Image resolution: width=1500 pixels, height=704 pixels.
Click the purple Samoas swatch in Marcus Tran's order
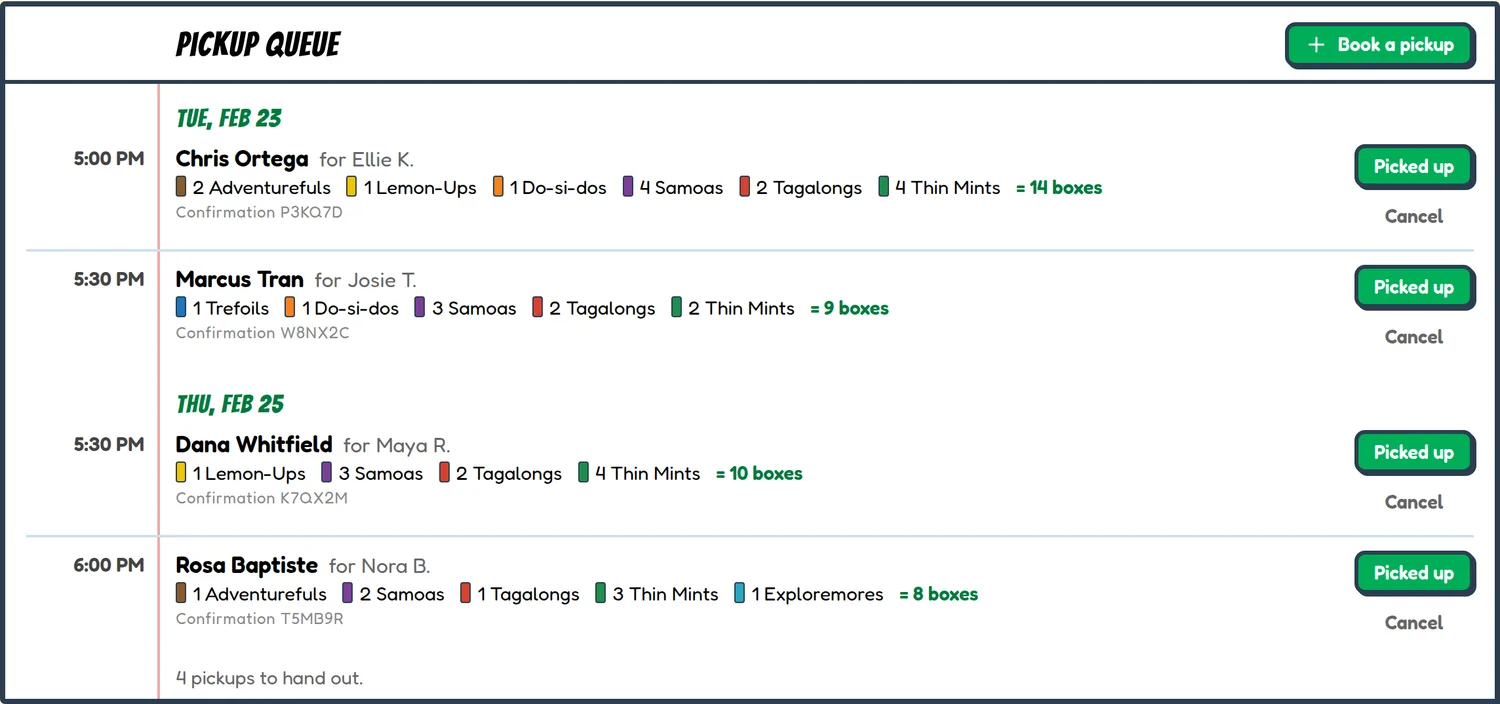(420, 308)
